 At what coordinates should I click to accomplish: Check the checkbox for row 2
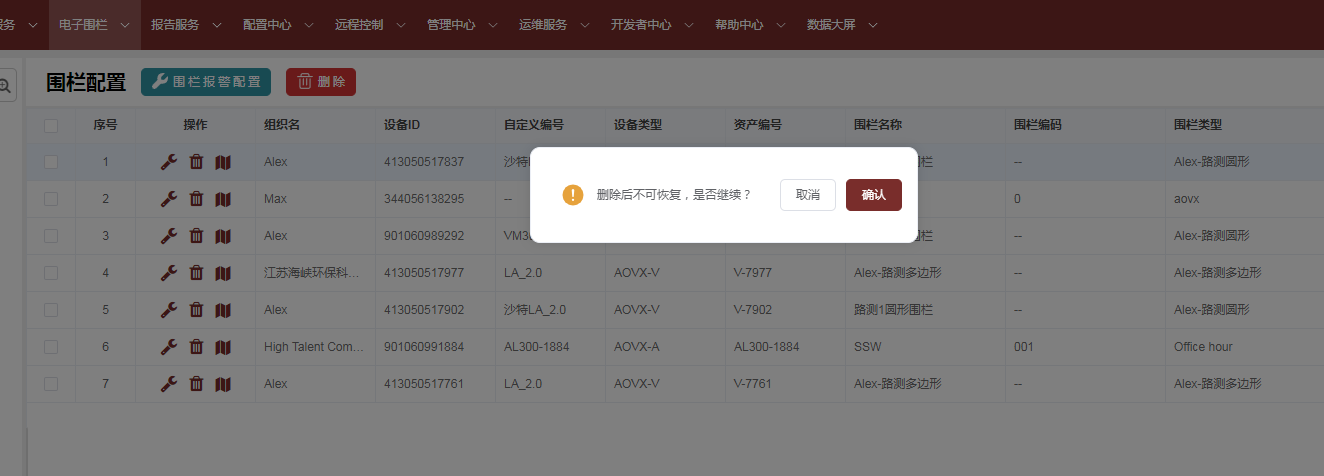[51, 199]
